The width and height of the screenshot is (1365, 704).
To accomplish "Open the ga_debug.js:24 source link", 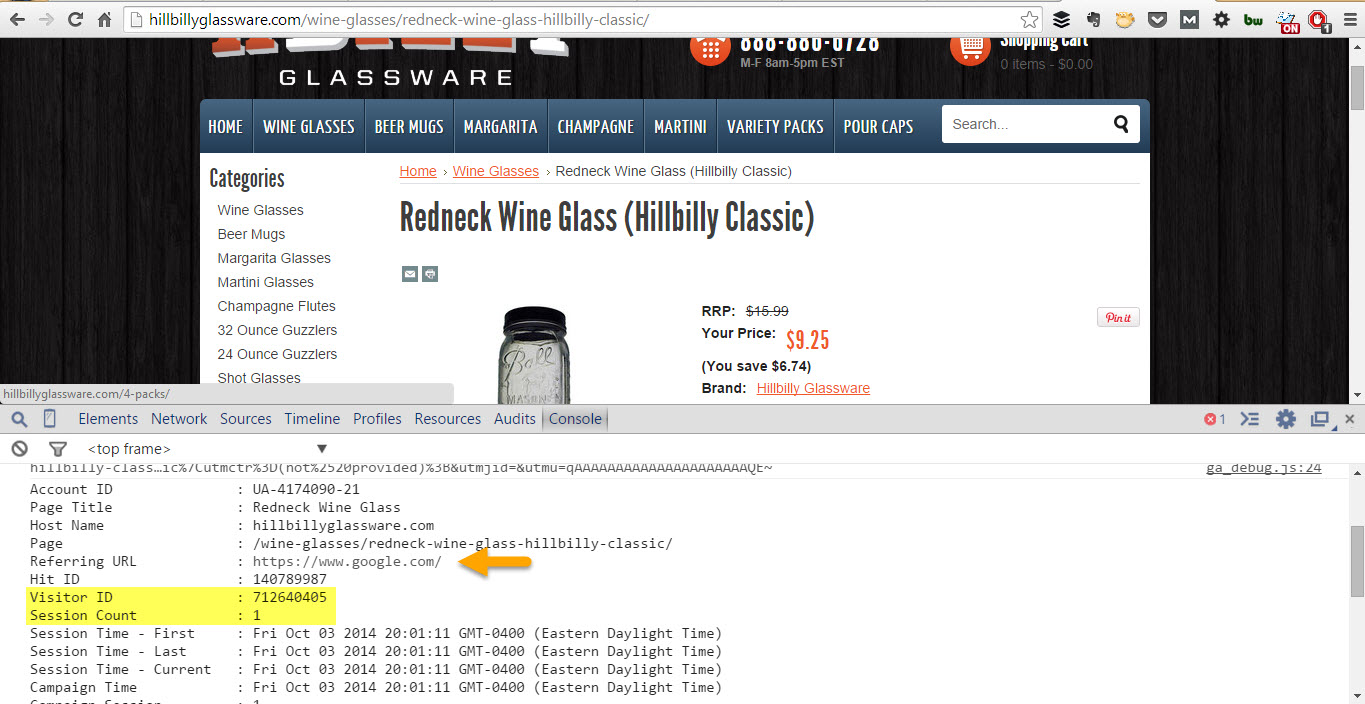I will click(x=1264, y=467).
